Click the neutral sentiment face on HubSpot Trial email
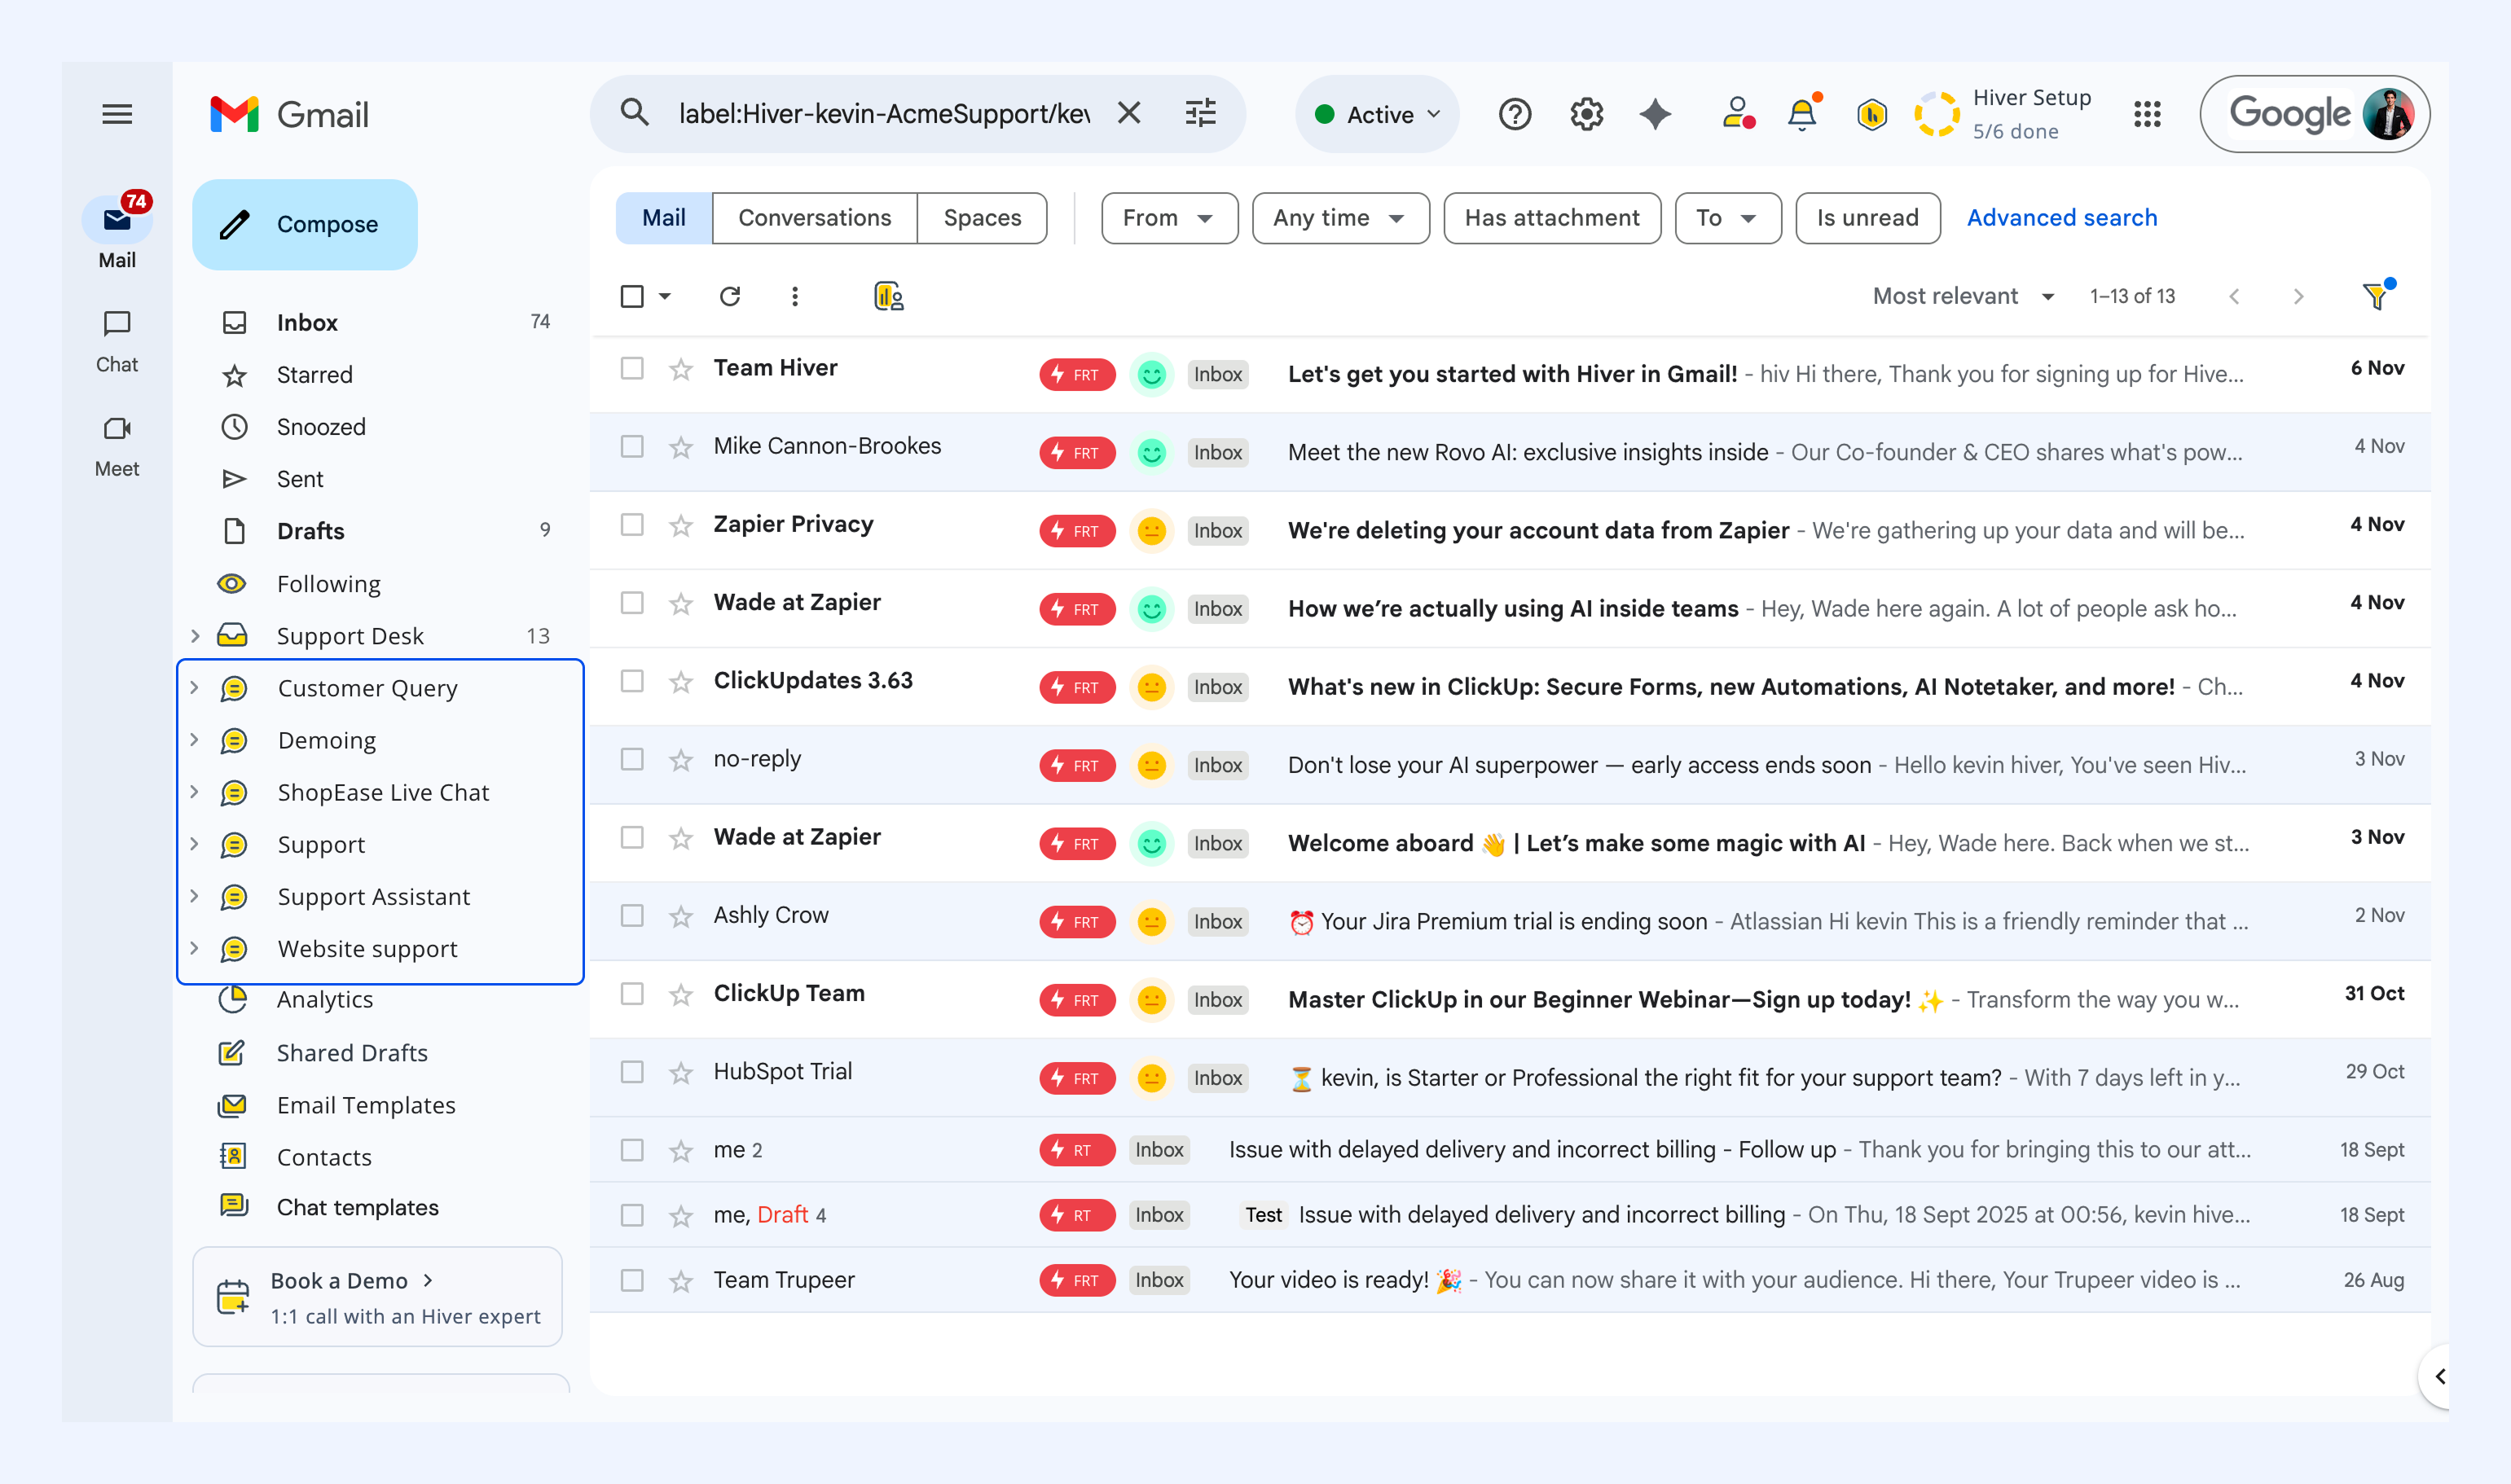Viewport: 2511px width, 1484px height. (1152, 1078)
